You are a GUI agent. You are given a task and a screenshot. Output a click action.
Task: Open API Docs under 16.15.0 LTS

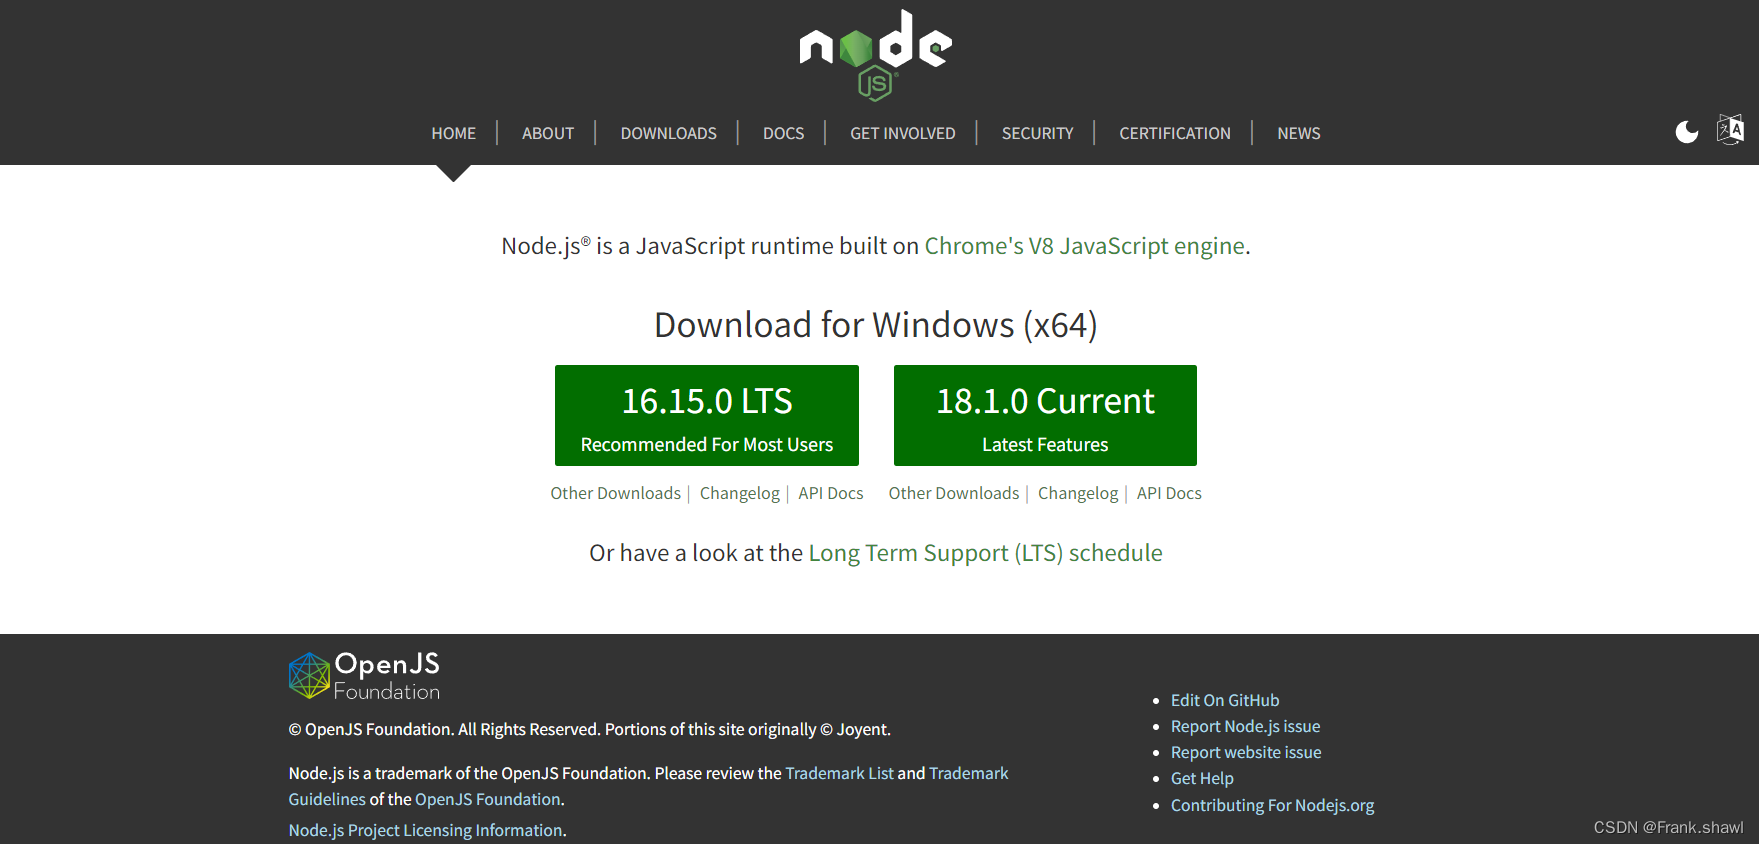click(830, 493)
